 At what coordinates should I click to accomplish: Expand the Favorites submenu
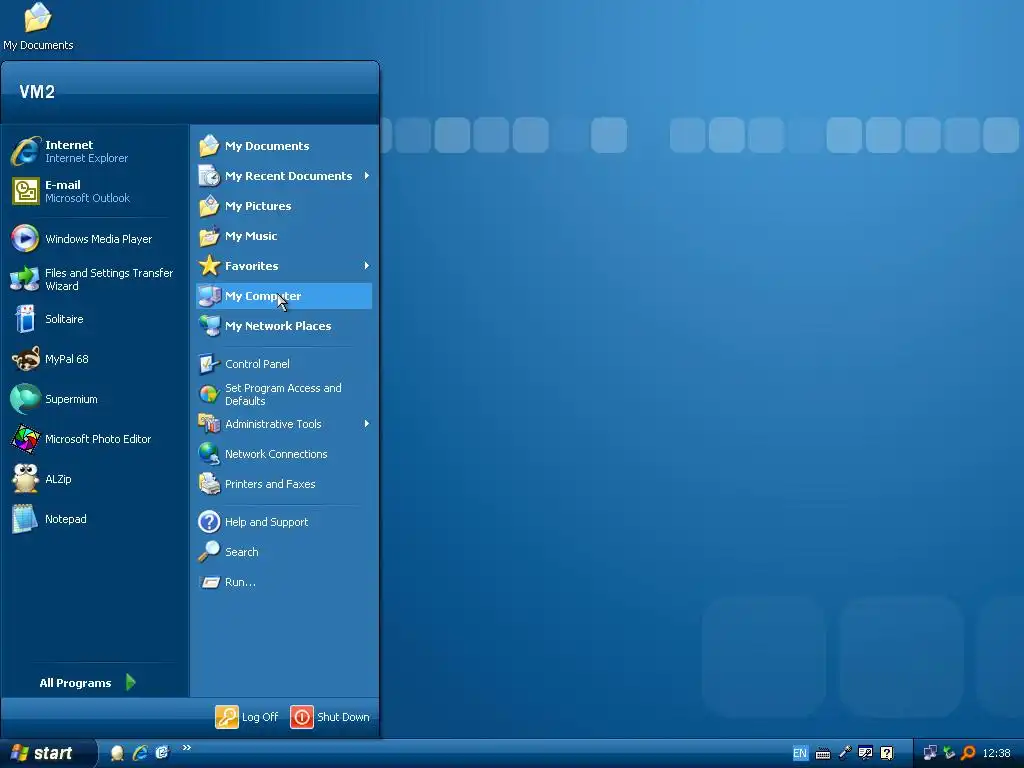[x=284, y=266]
